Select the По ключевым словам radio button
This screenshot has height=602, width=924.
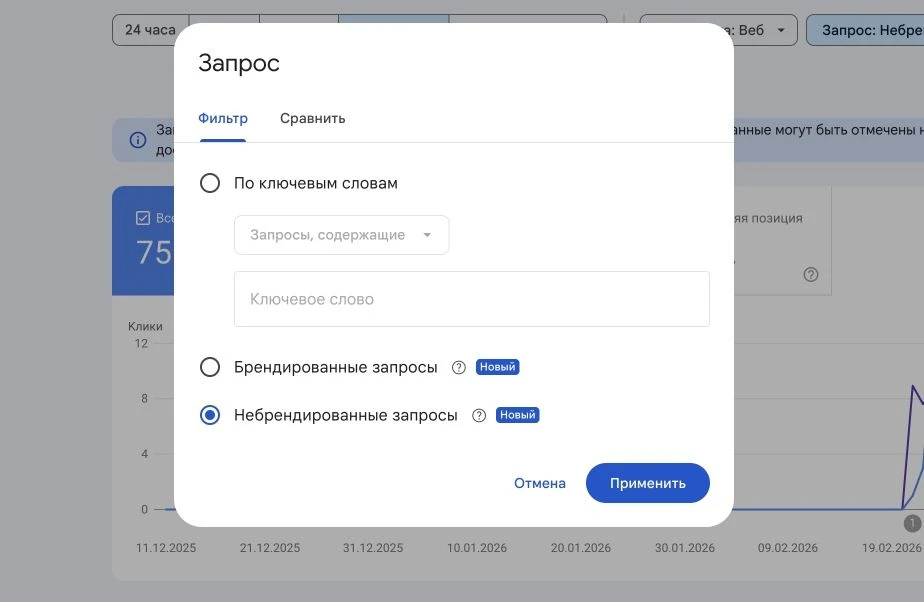pos(210,183)
